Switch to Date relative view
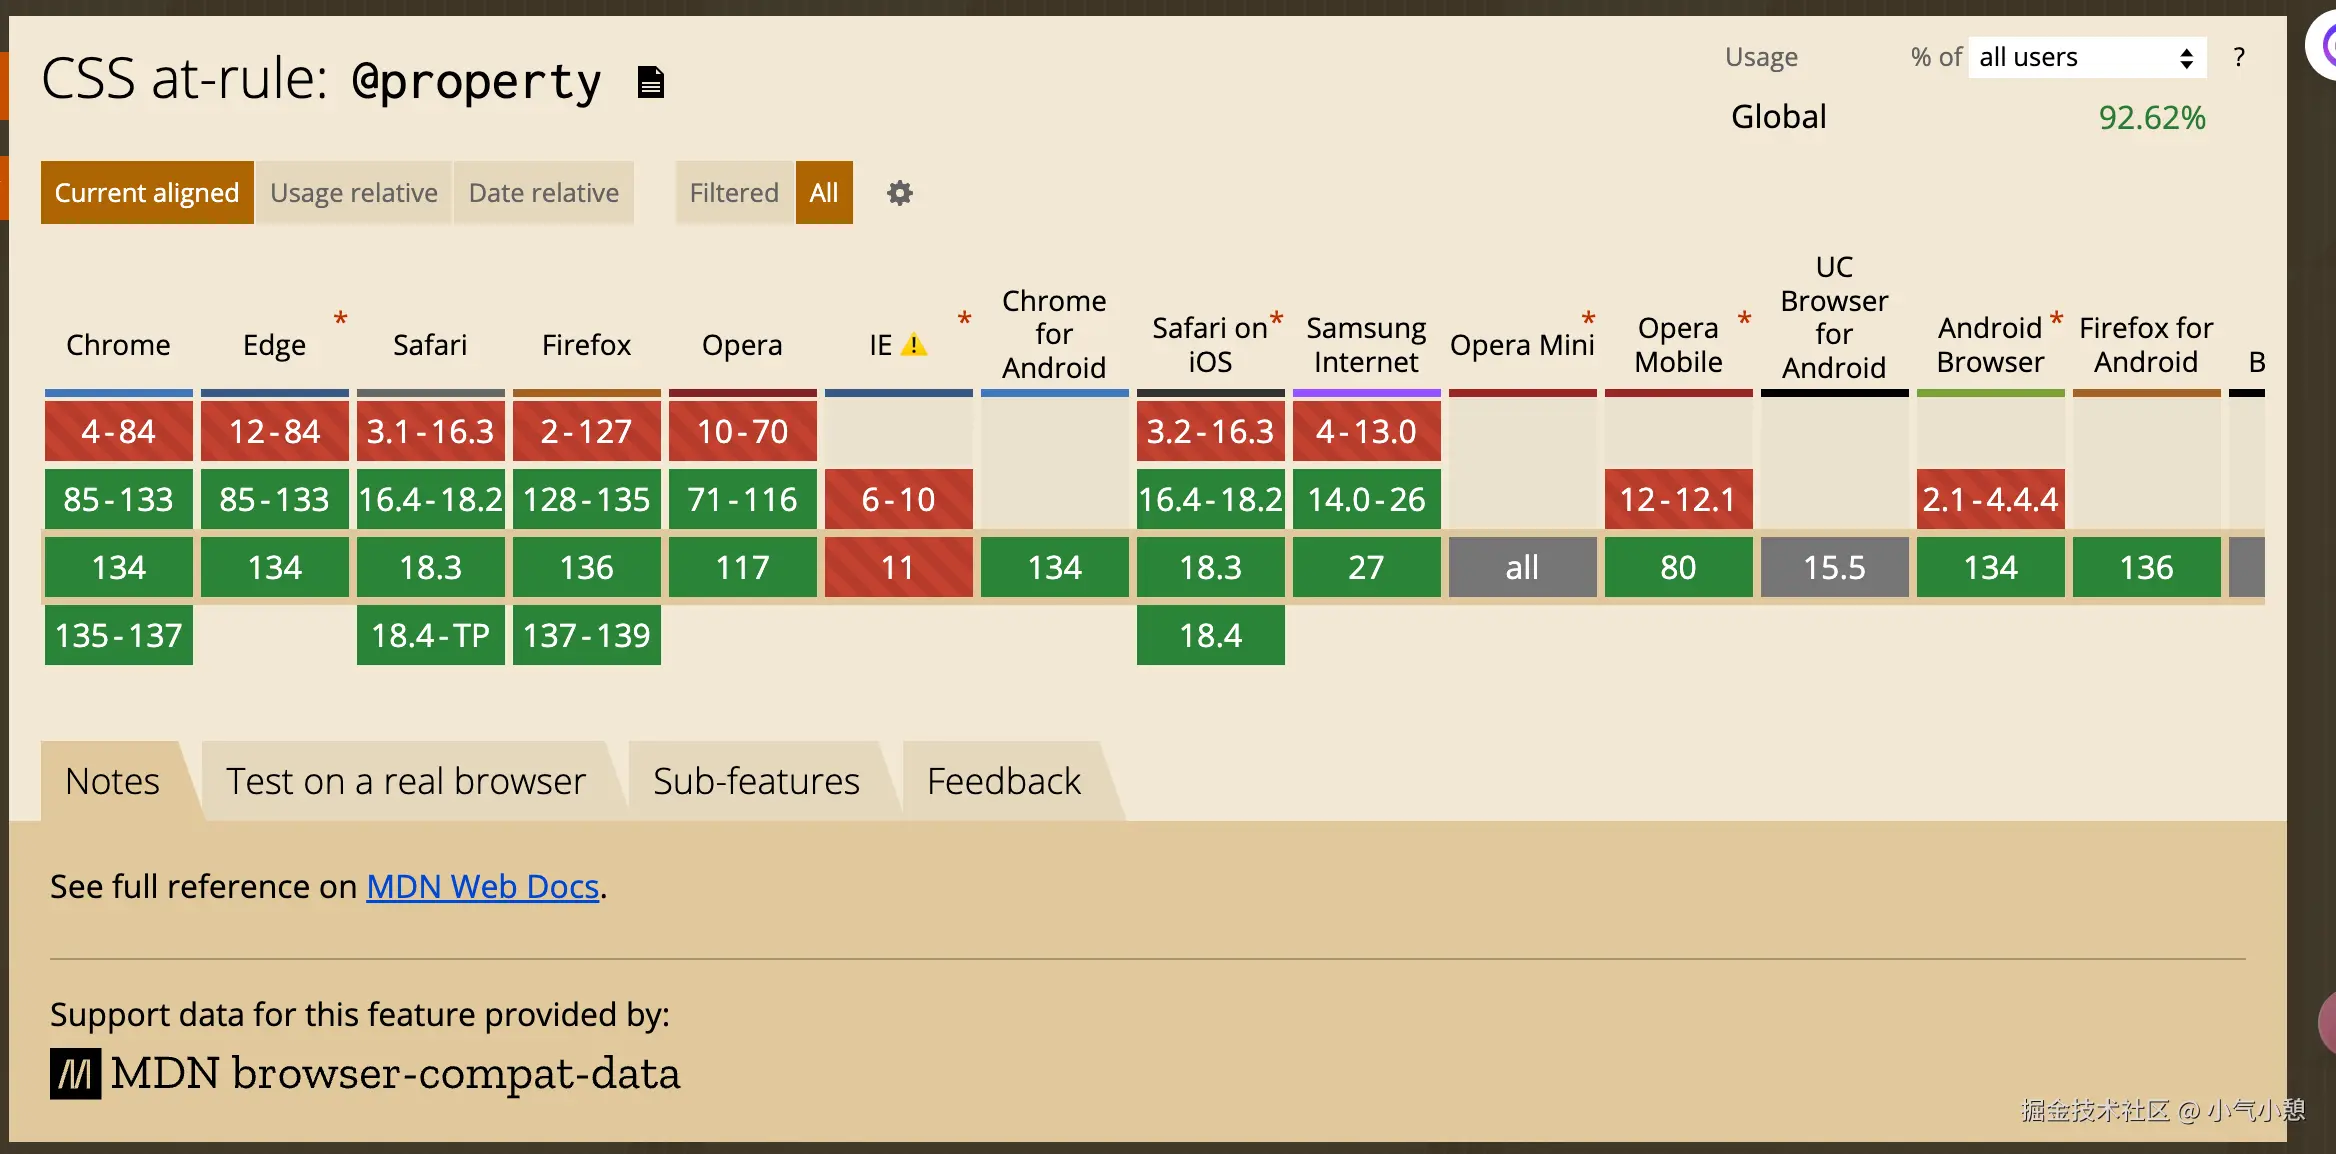The width and height of the screenshot is (2336, 1154). (543, 193)
